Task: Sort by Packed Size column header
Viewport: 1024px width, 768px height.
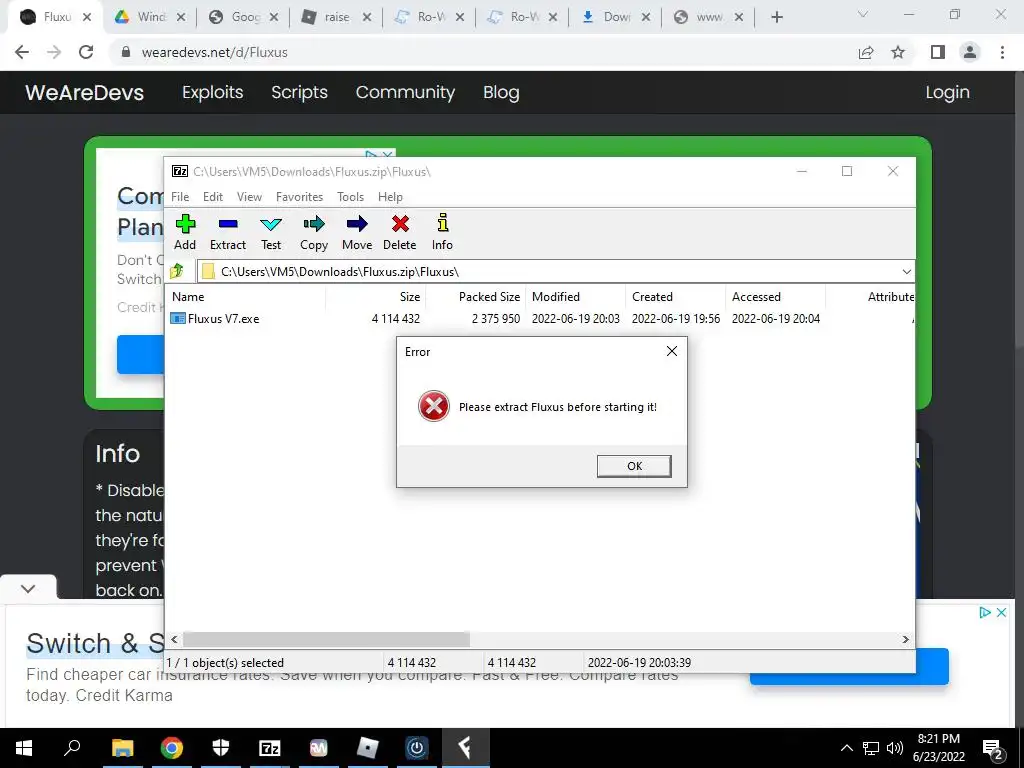Action: 476,296
